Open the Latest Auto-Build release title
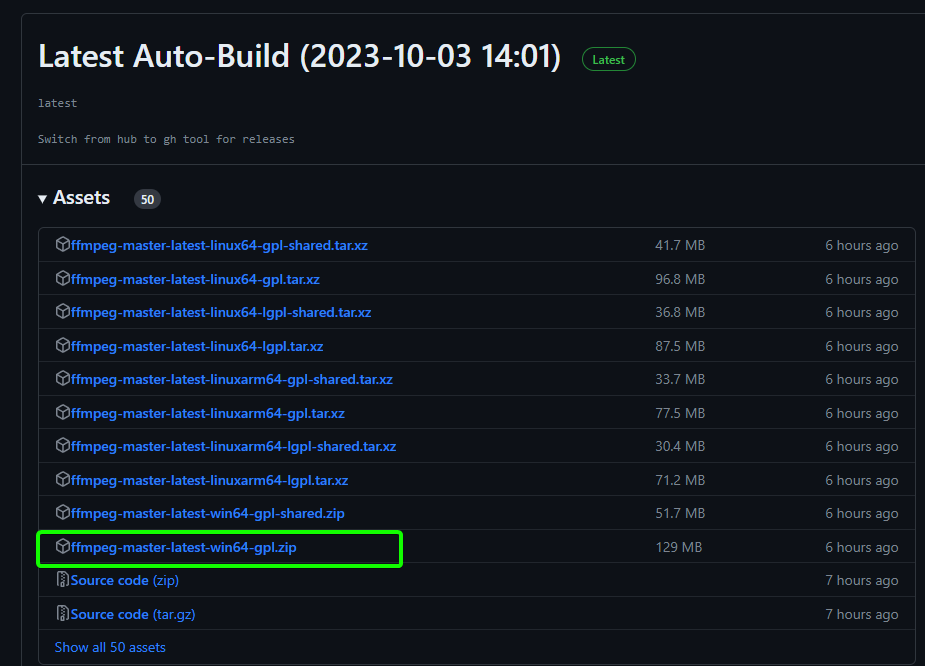Viewport: 925px width, 666px height. point(299,56)
